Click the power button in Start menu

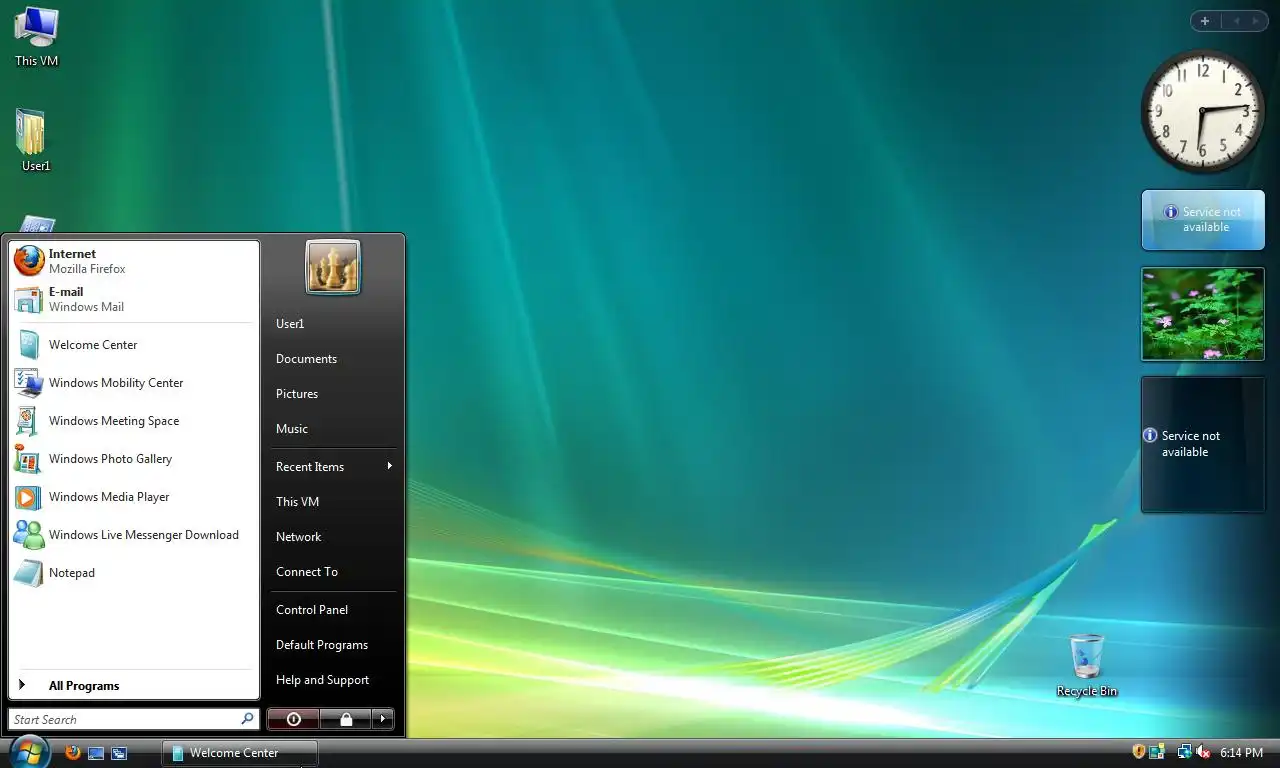pos(293,719)
